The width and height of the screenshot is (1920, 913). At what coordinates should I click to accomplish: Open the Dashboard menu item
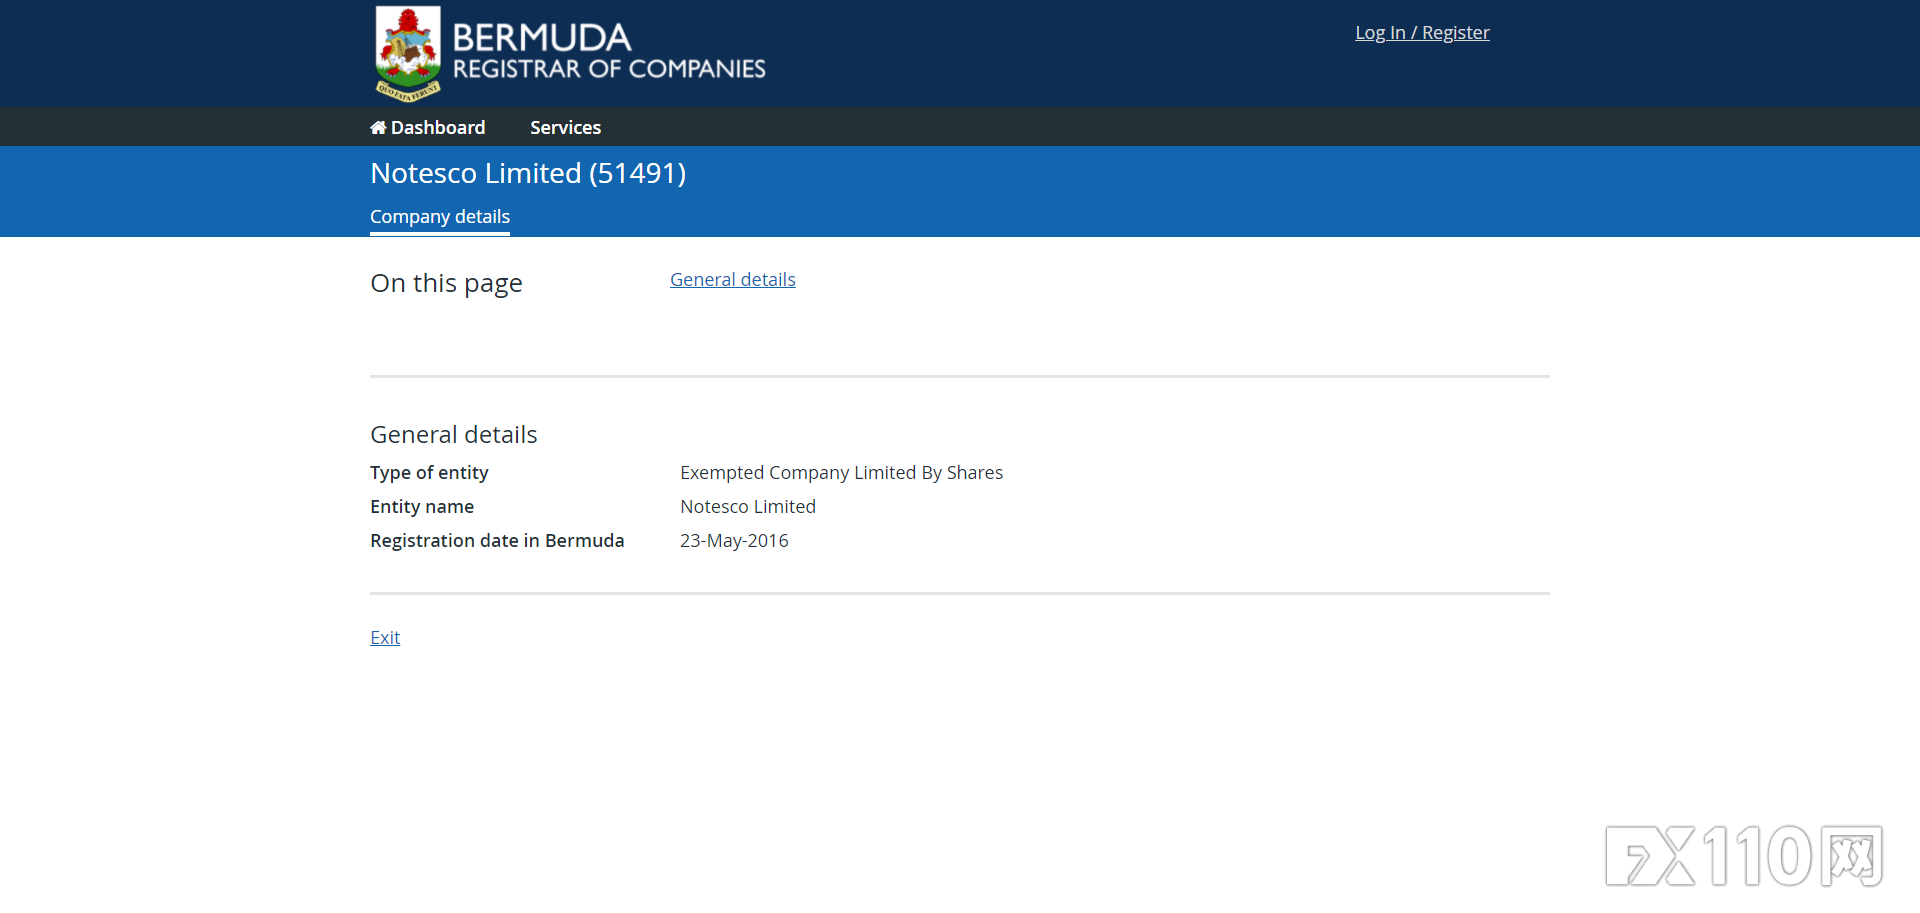437,127
